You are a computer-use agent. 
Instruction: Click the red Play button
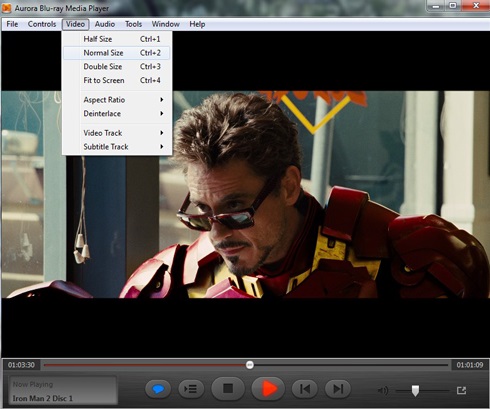(269, 388)
